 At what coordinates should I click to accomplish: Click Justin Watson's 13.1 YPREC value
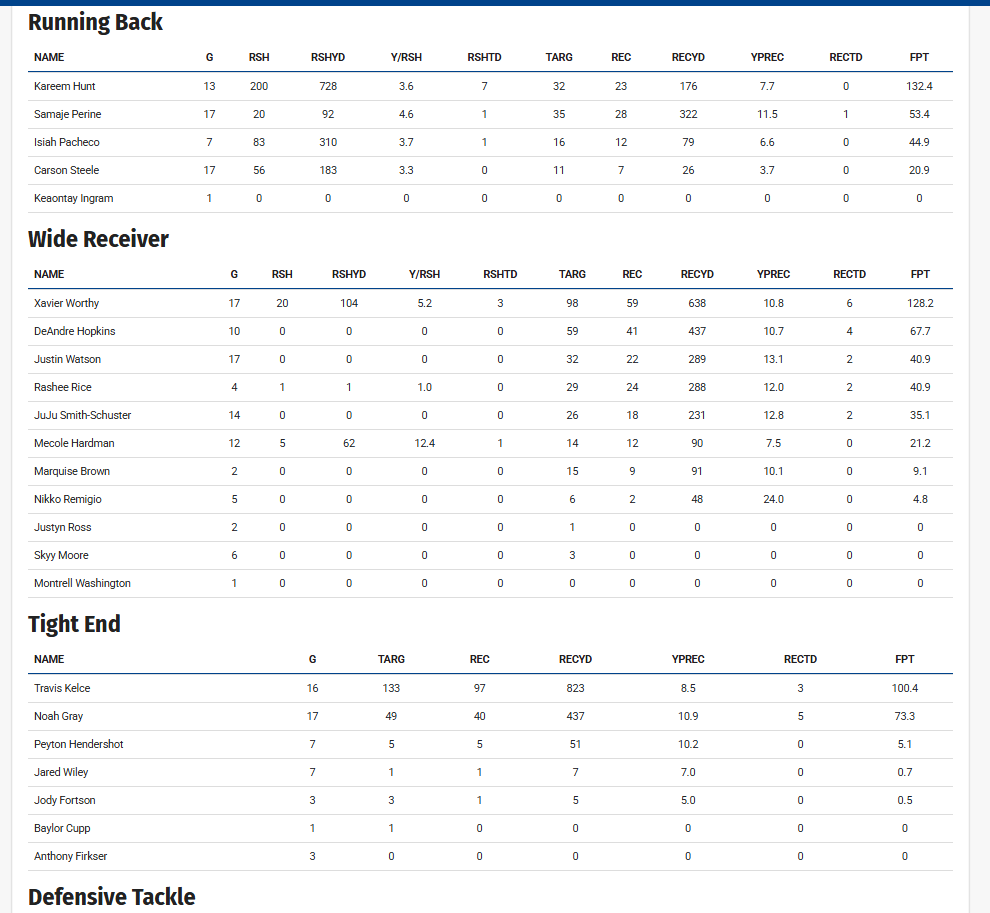point(773,359)
